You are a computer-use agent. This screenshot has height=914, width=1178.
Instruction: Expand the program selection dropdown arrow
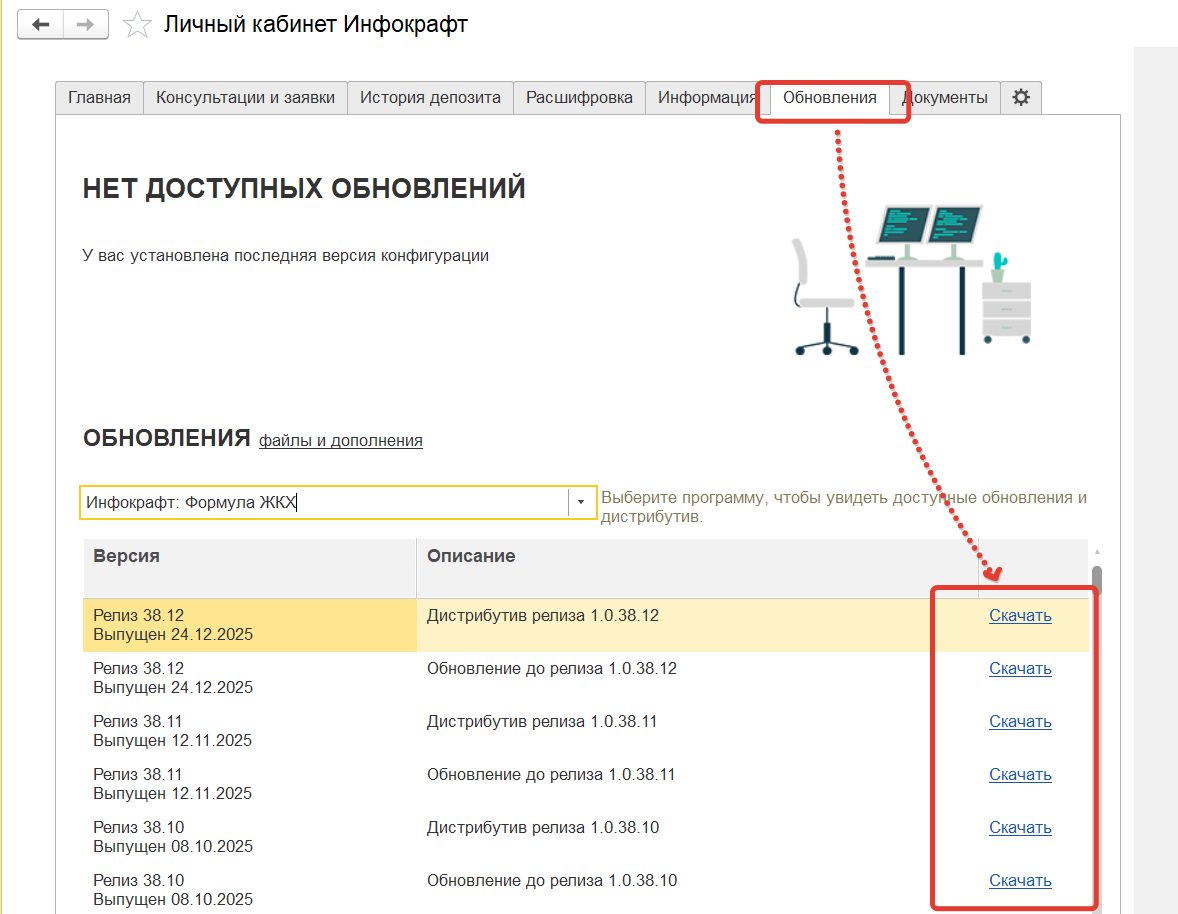tap(581, 502)
